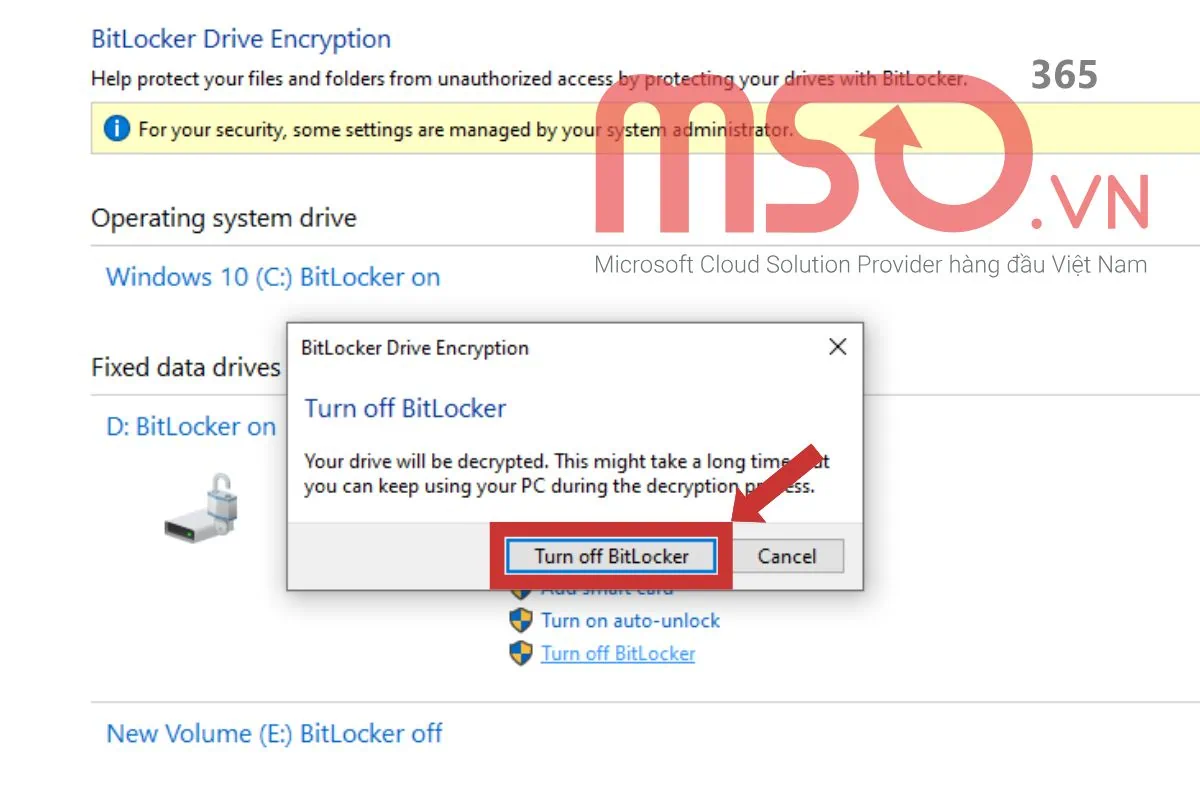
Task: Click the BitLocker Drive Encryption page heading
Action: pos(241,40)
